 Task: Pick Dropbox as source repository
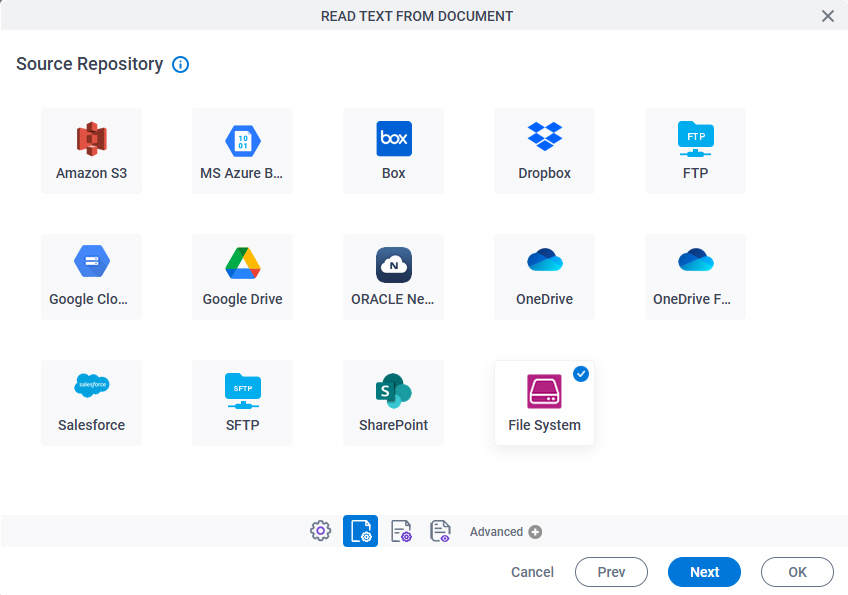[544, 151]
